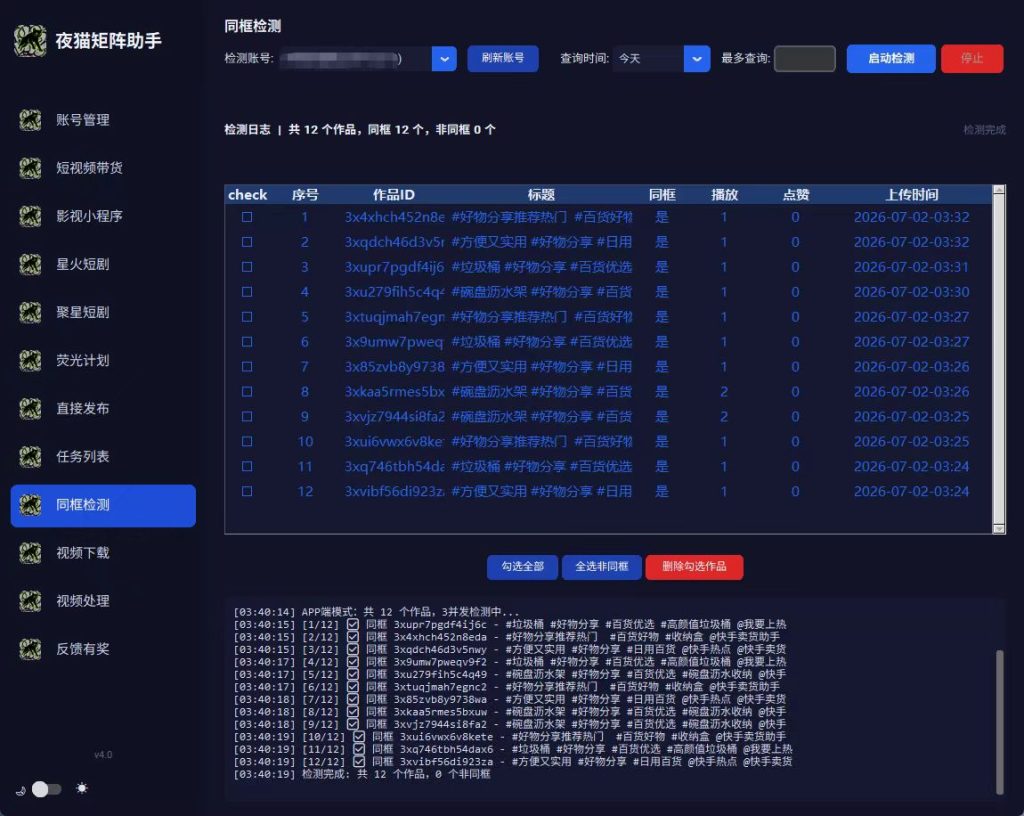Click the 序号 column header

pyautogui.click(x=305, y=195)
